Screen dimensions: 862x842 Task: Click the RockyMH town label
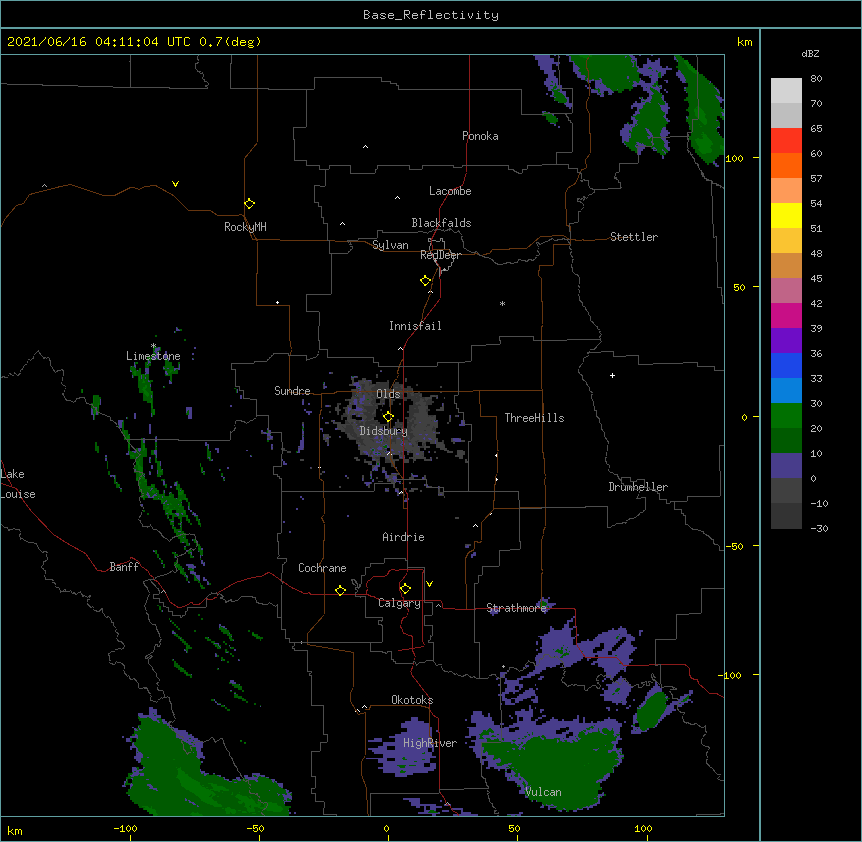pyautogui.click(x=245, y=227)
